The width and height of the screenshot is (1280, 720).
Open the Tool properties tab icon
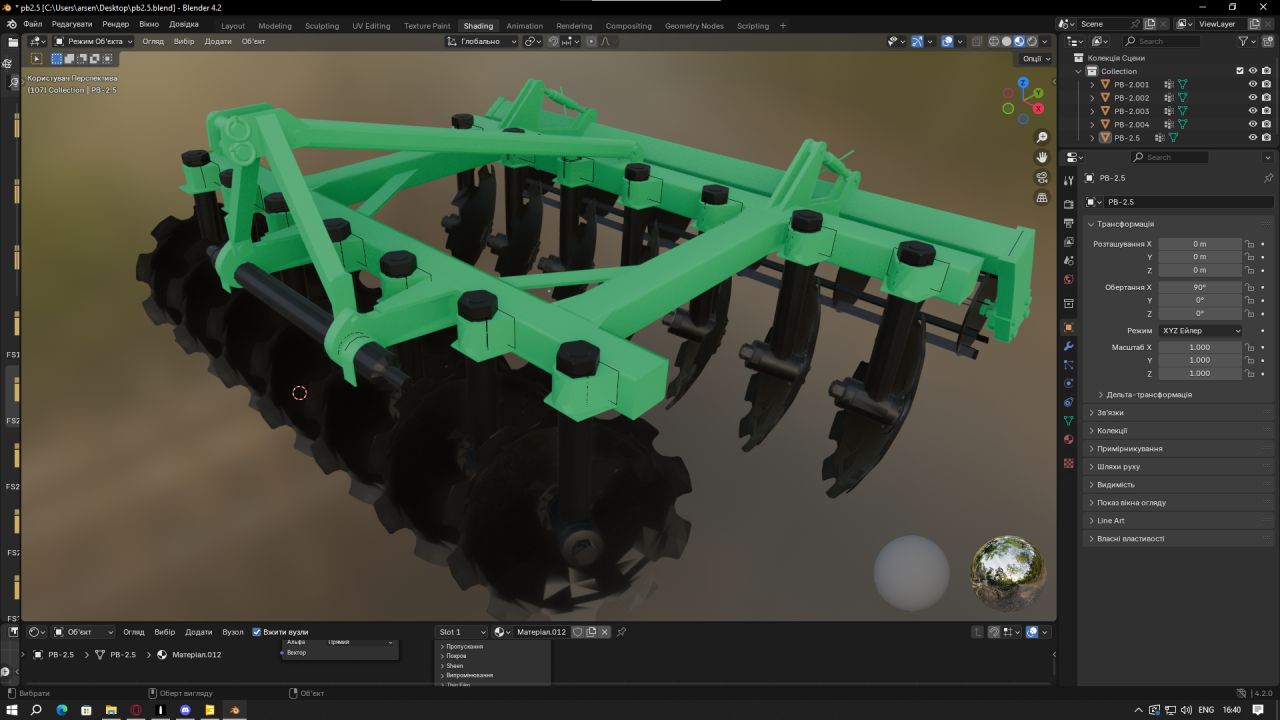(x=1068, y=180)
